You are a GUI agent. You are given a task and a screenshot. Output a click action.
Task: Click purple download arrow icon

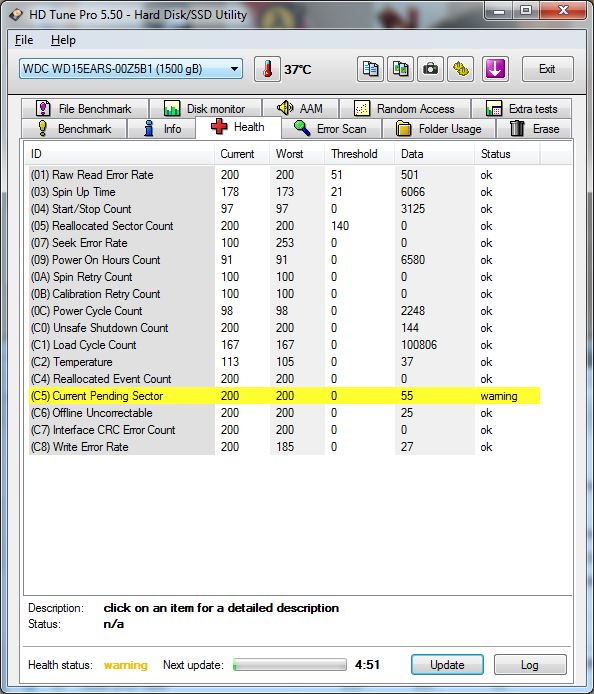495,69
